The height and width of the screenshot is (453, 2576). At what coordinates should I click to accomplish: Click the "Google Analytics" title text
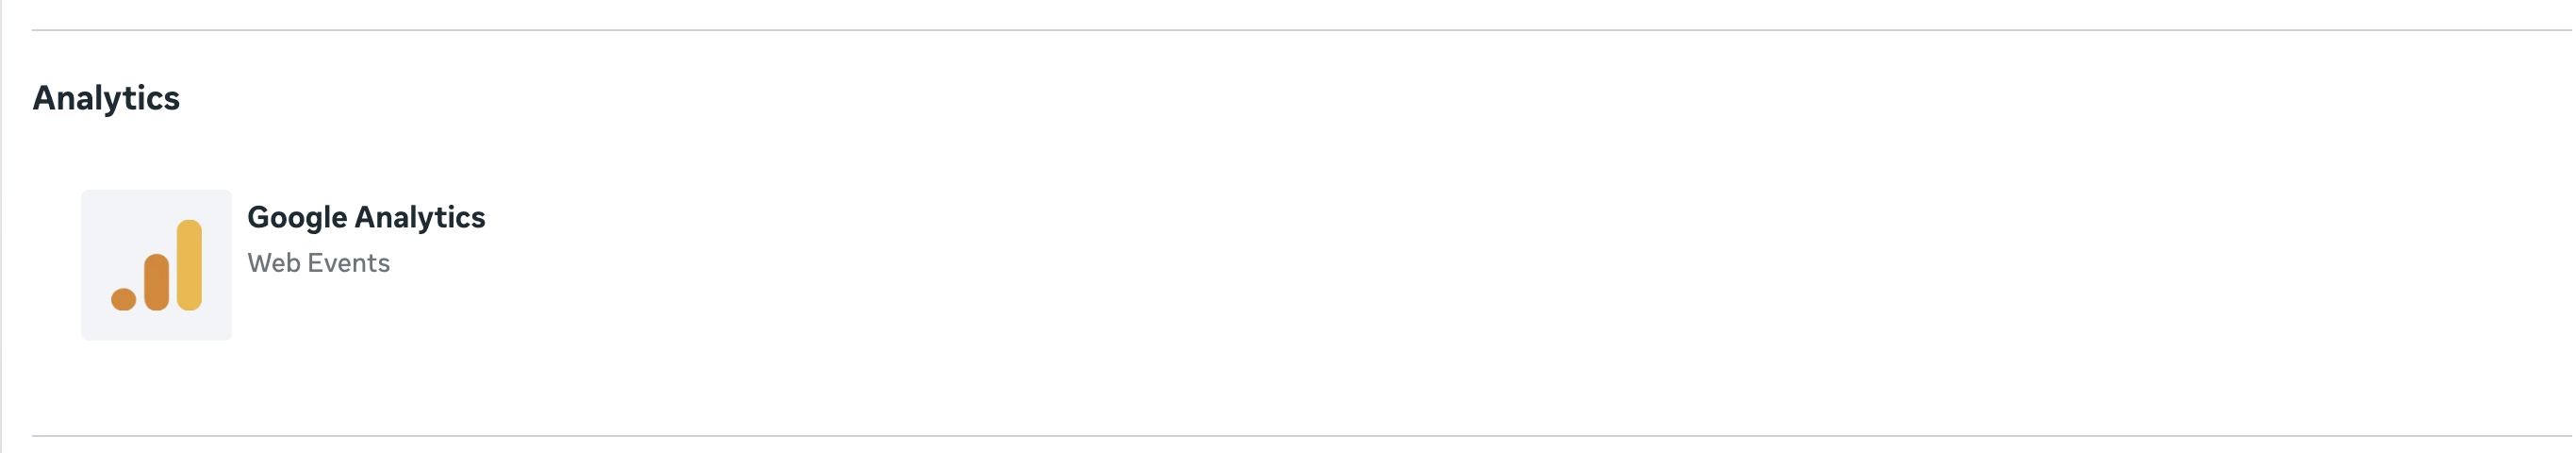tap(366, 217)
